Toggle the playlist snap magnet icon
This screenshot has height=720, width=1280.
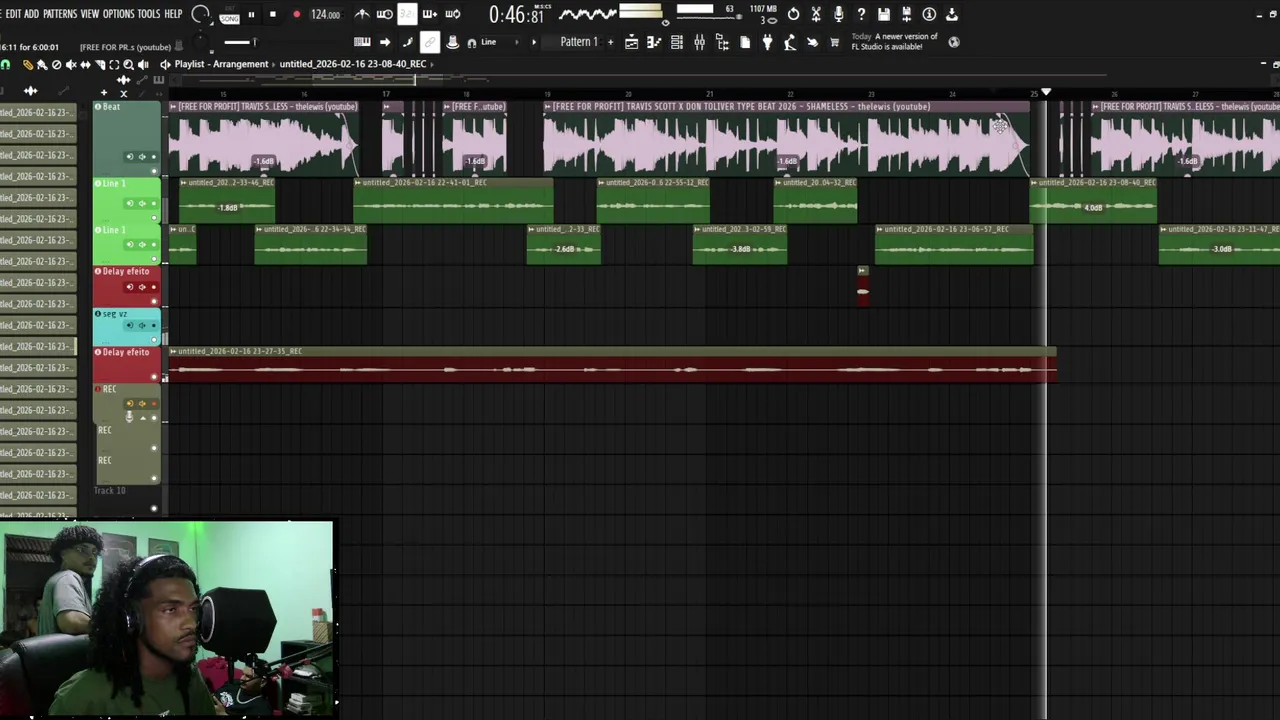click(5, 65)
